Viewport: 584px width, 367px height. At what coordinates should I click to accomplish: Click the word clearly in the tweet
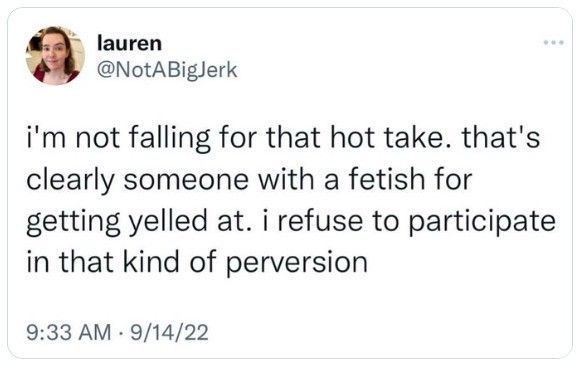click(70, 180)
